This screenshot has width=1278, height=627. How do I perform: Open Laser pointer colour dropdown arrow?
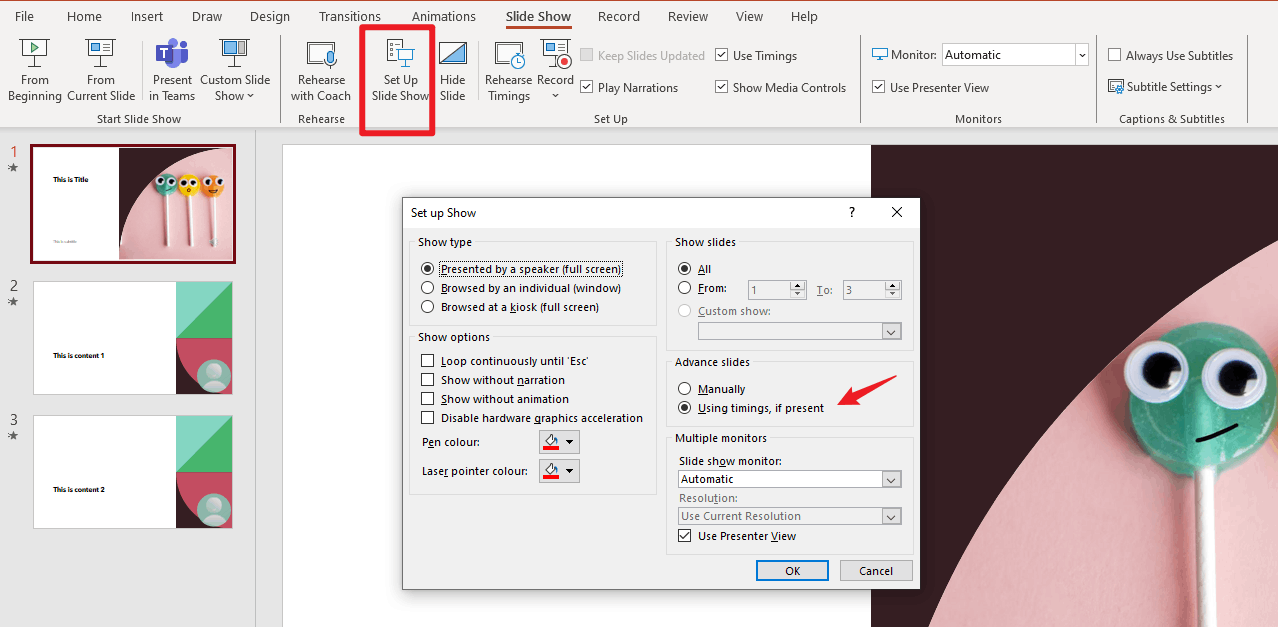pyautogui.click(x=570, y=471)
